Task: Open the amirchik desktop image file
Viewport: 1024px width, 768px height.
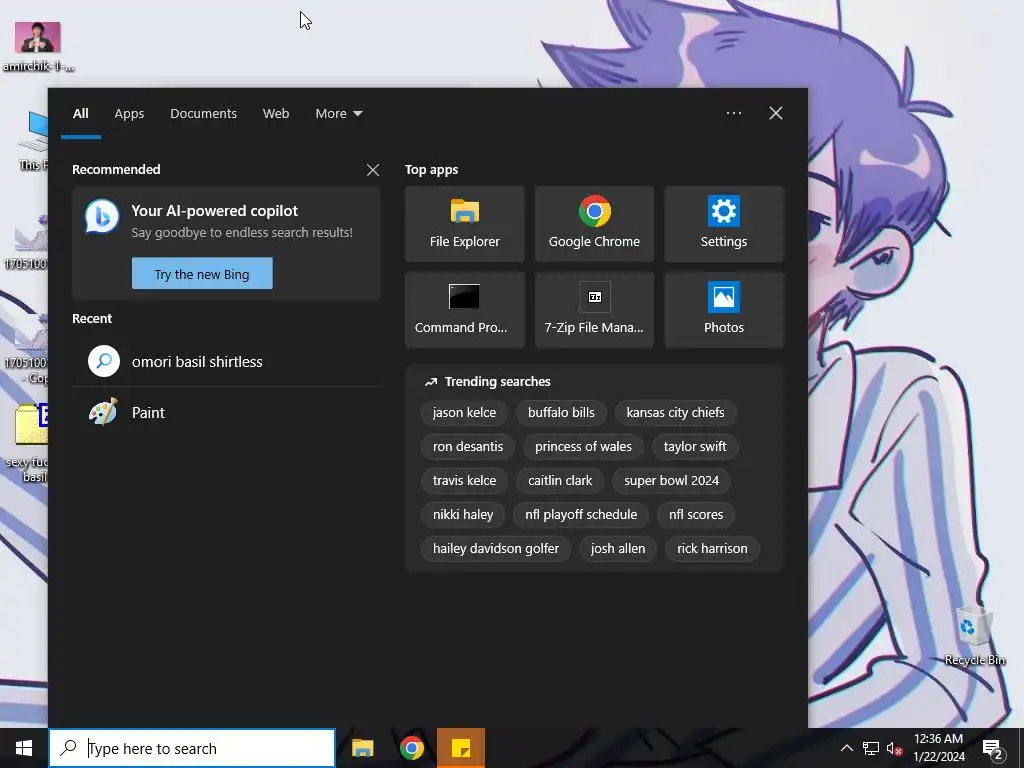Action: (x=38, y=46)
